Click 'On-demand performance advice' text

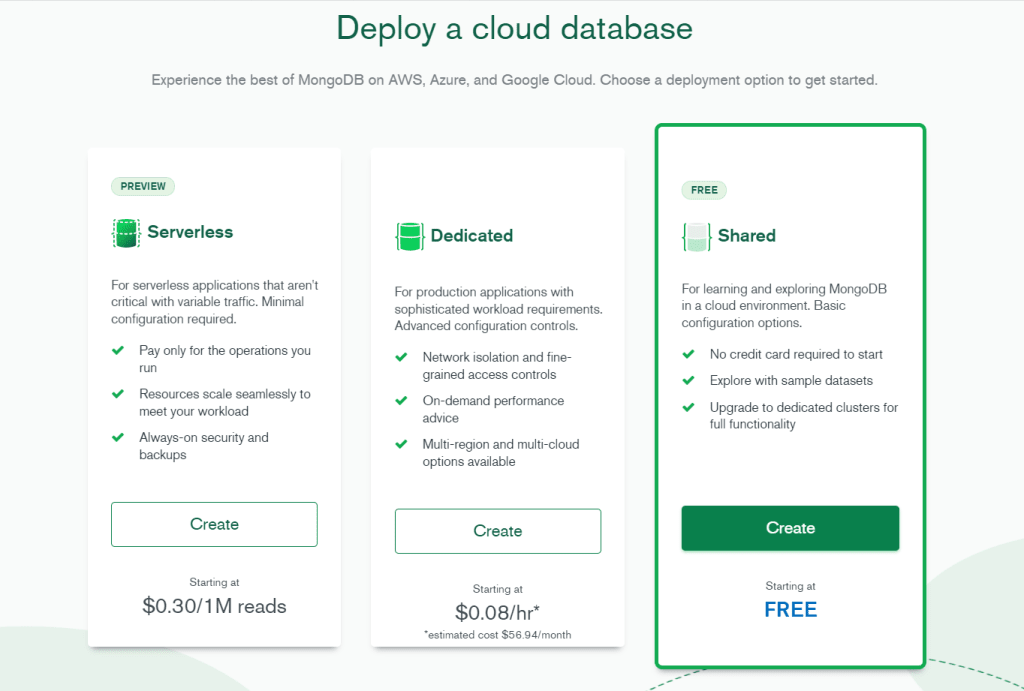[x=493, y=409]
